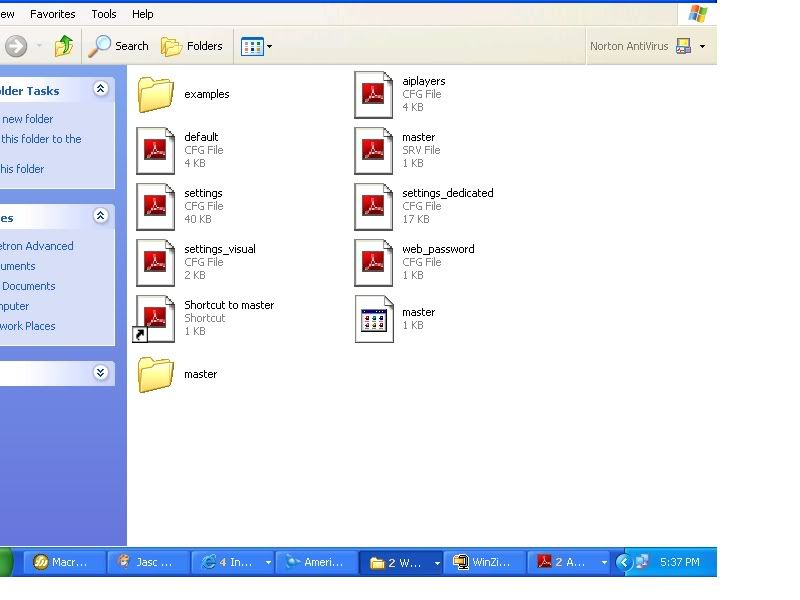Open the Help menu
This screenshot has height=600, width=800.
(143, 14)
